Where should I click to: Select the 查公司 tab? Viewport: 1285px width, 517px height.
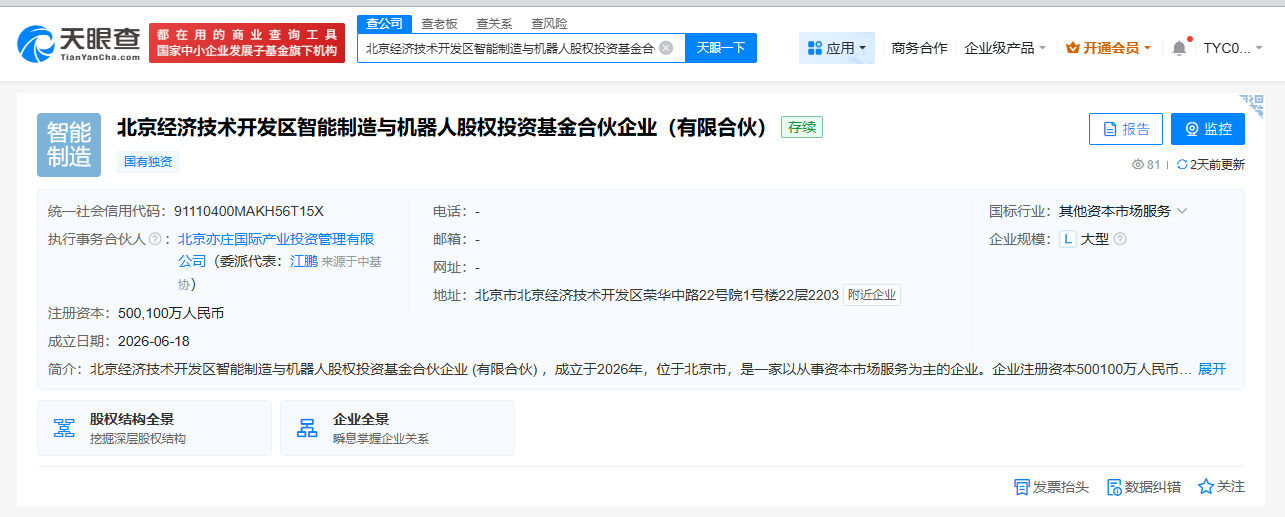coord(385,23)
